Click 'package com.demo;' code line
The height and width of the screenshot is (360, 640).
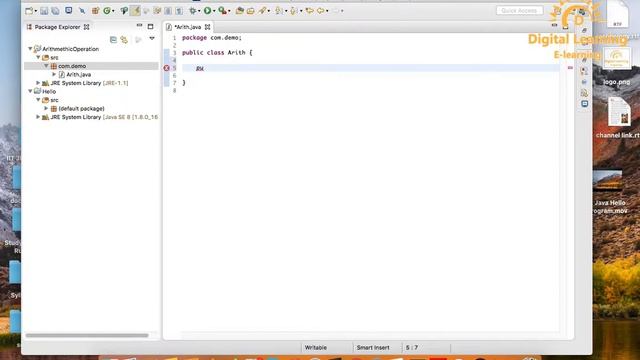212,38
